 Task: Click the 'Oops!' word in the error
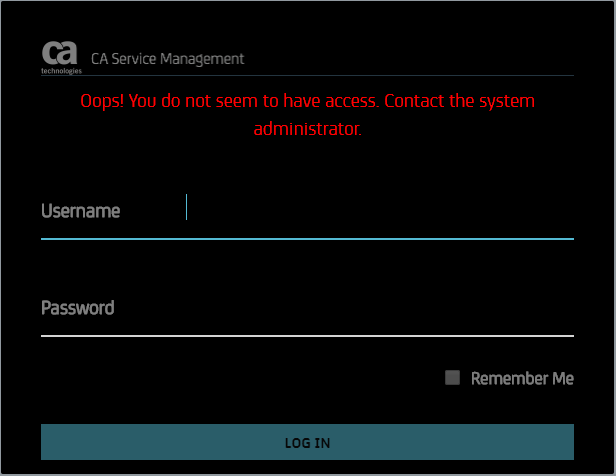tap(103, 101)
